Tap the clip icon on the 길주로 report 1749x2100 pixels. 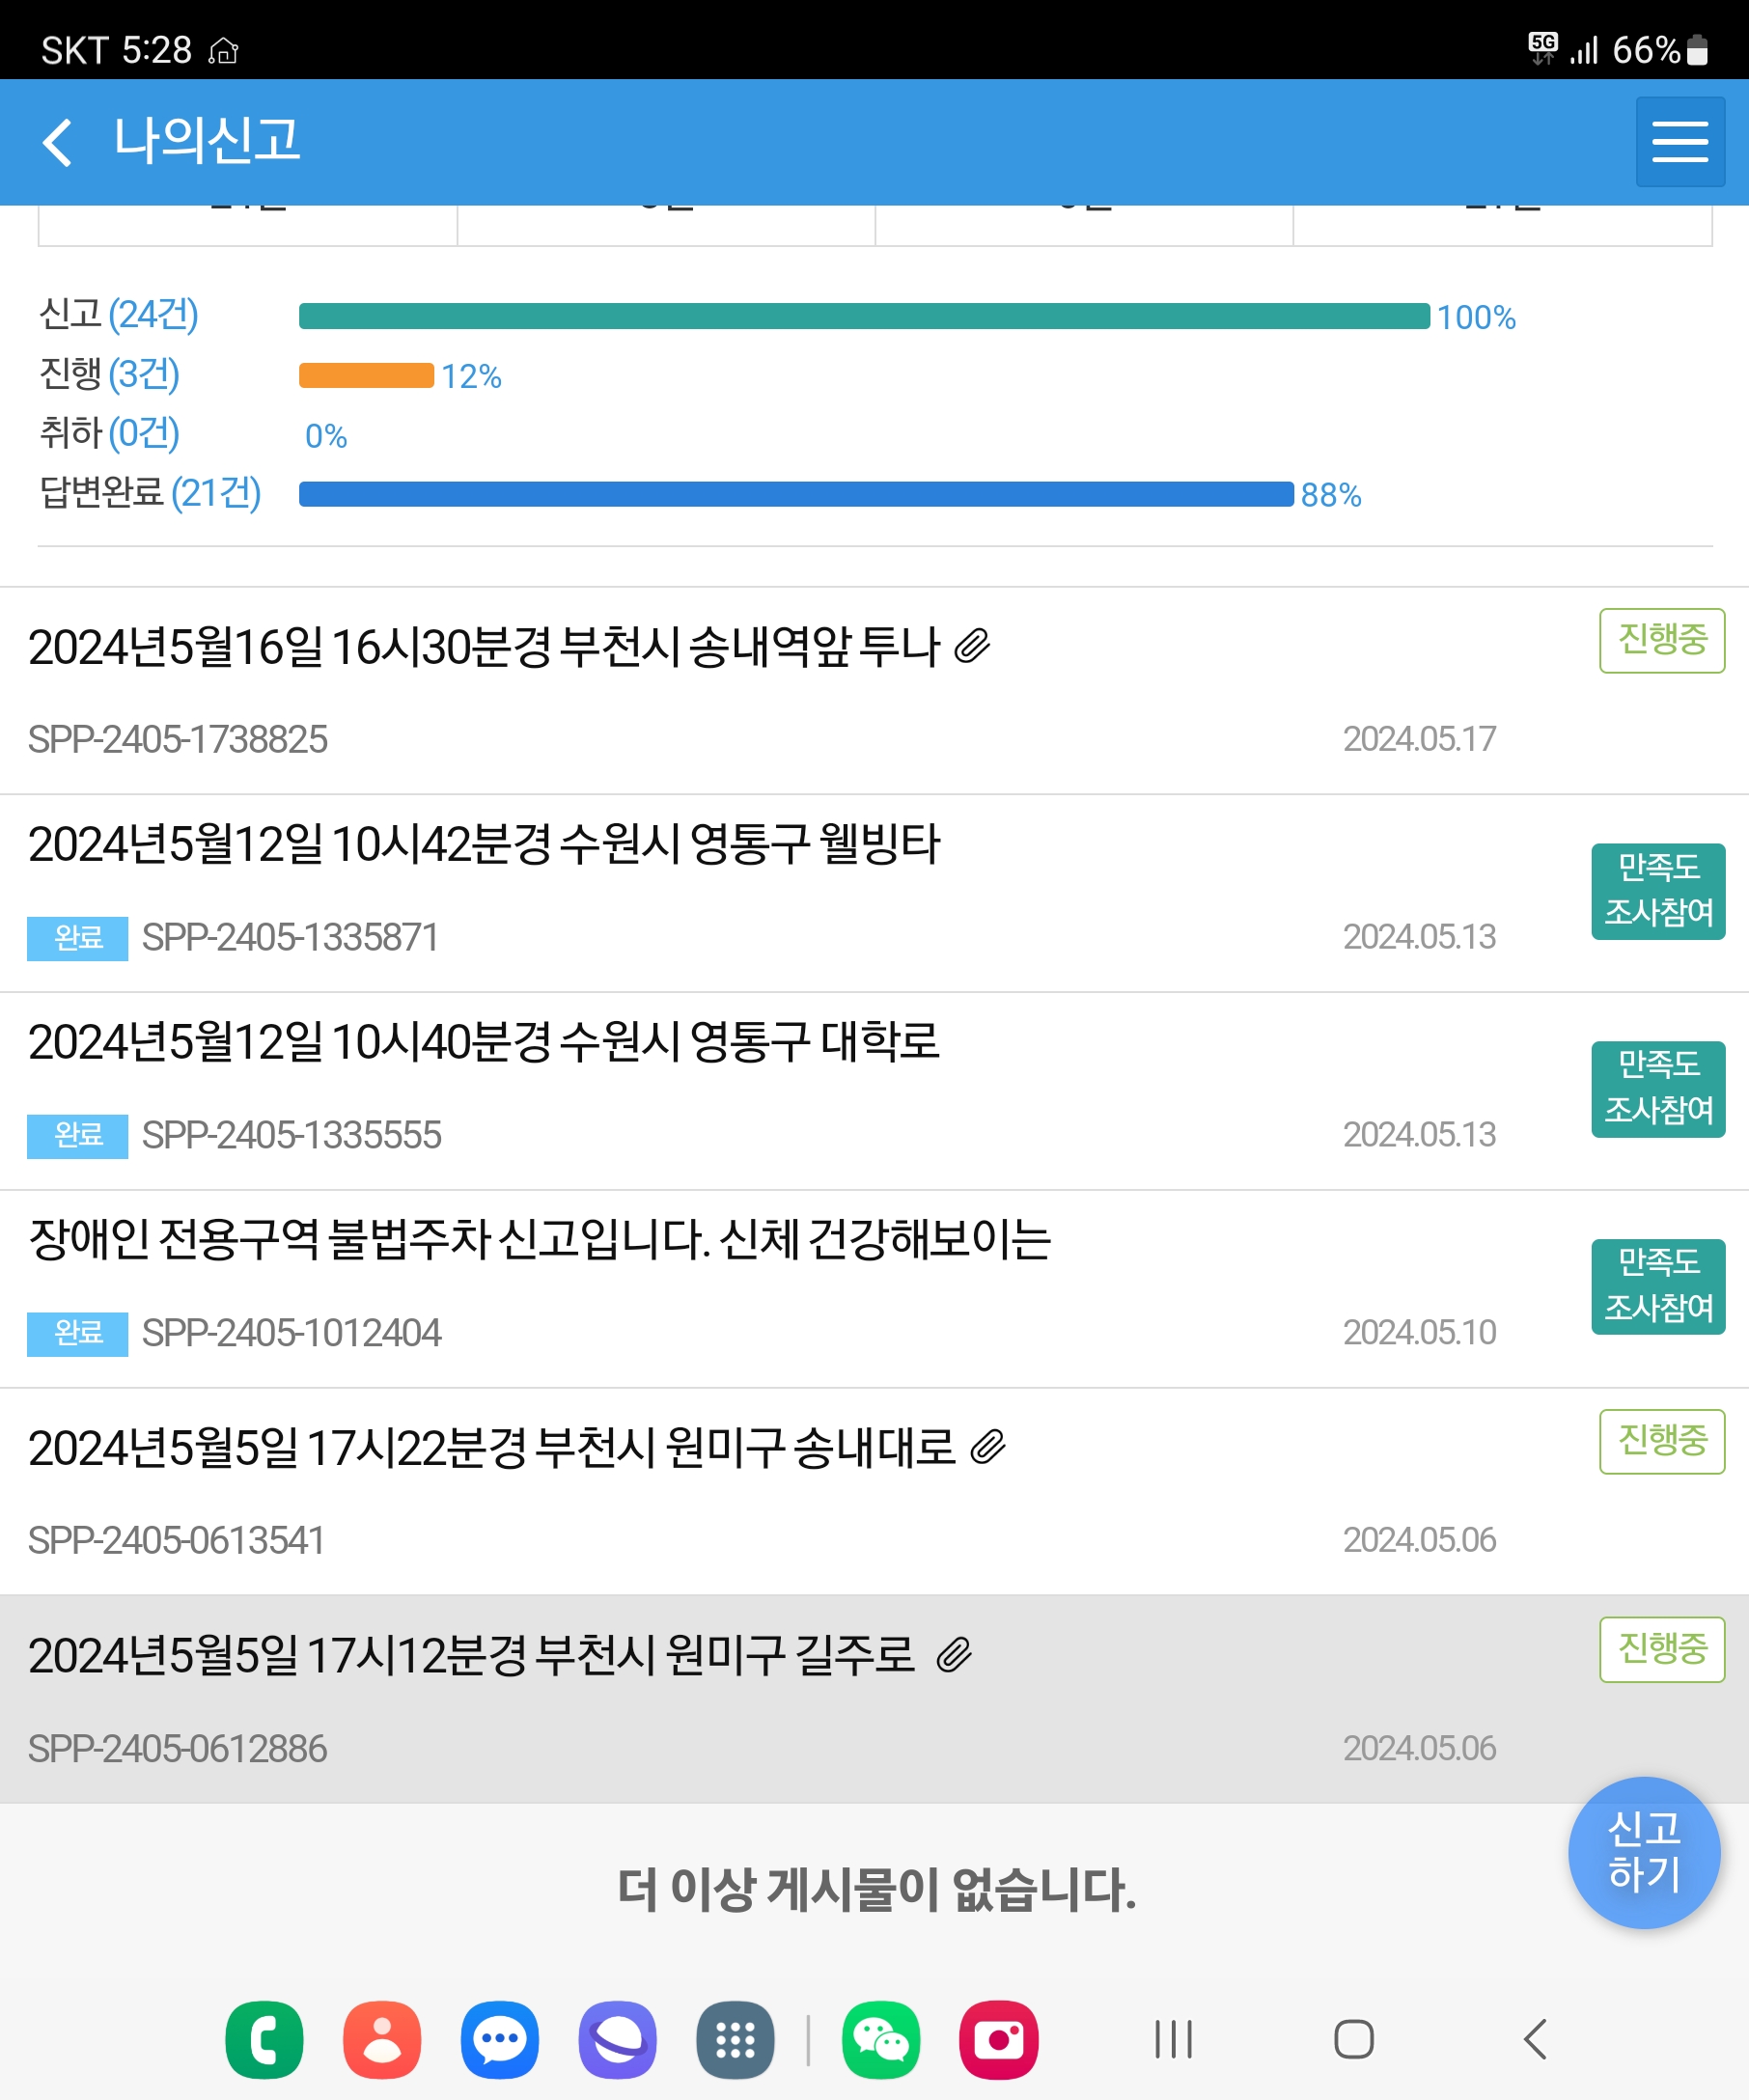pos(954,1655)
